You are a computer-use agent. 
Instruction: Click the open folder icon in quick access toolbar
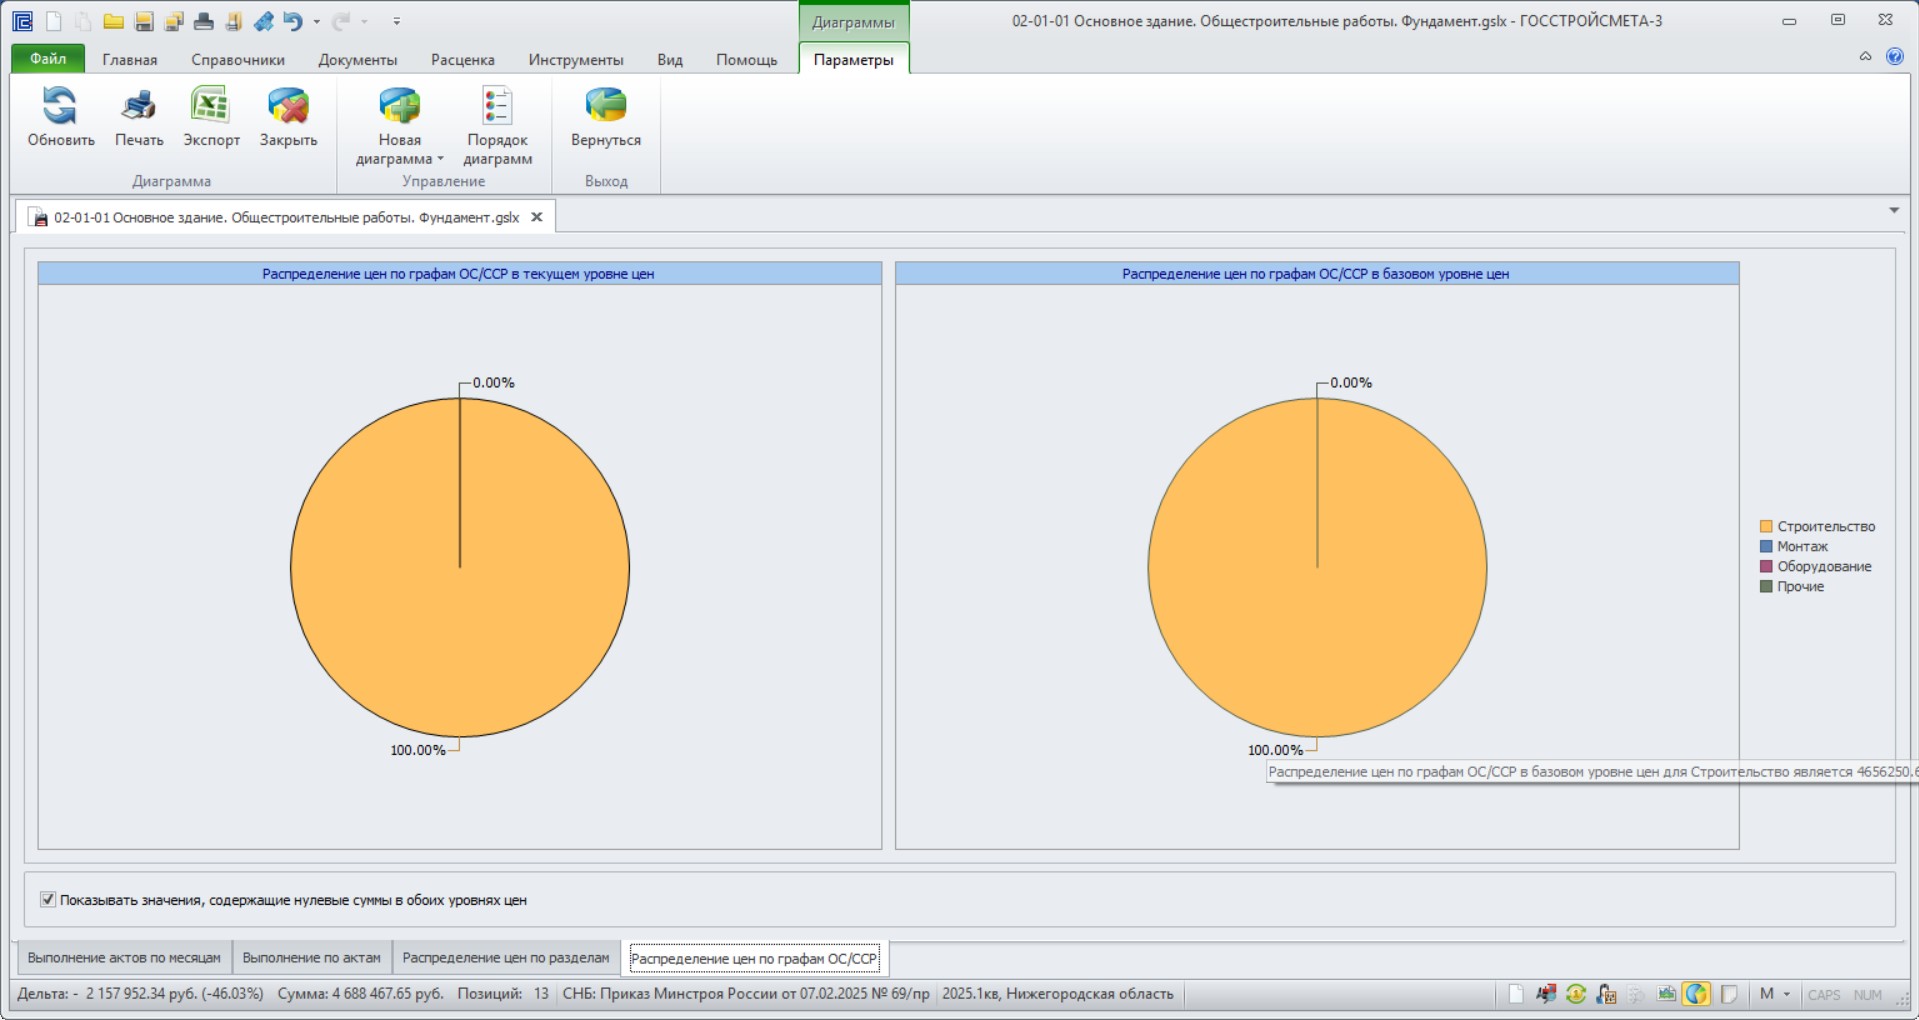click(114, 21)
